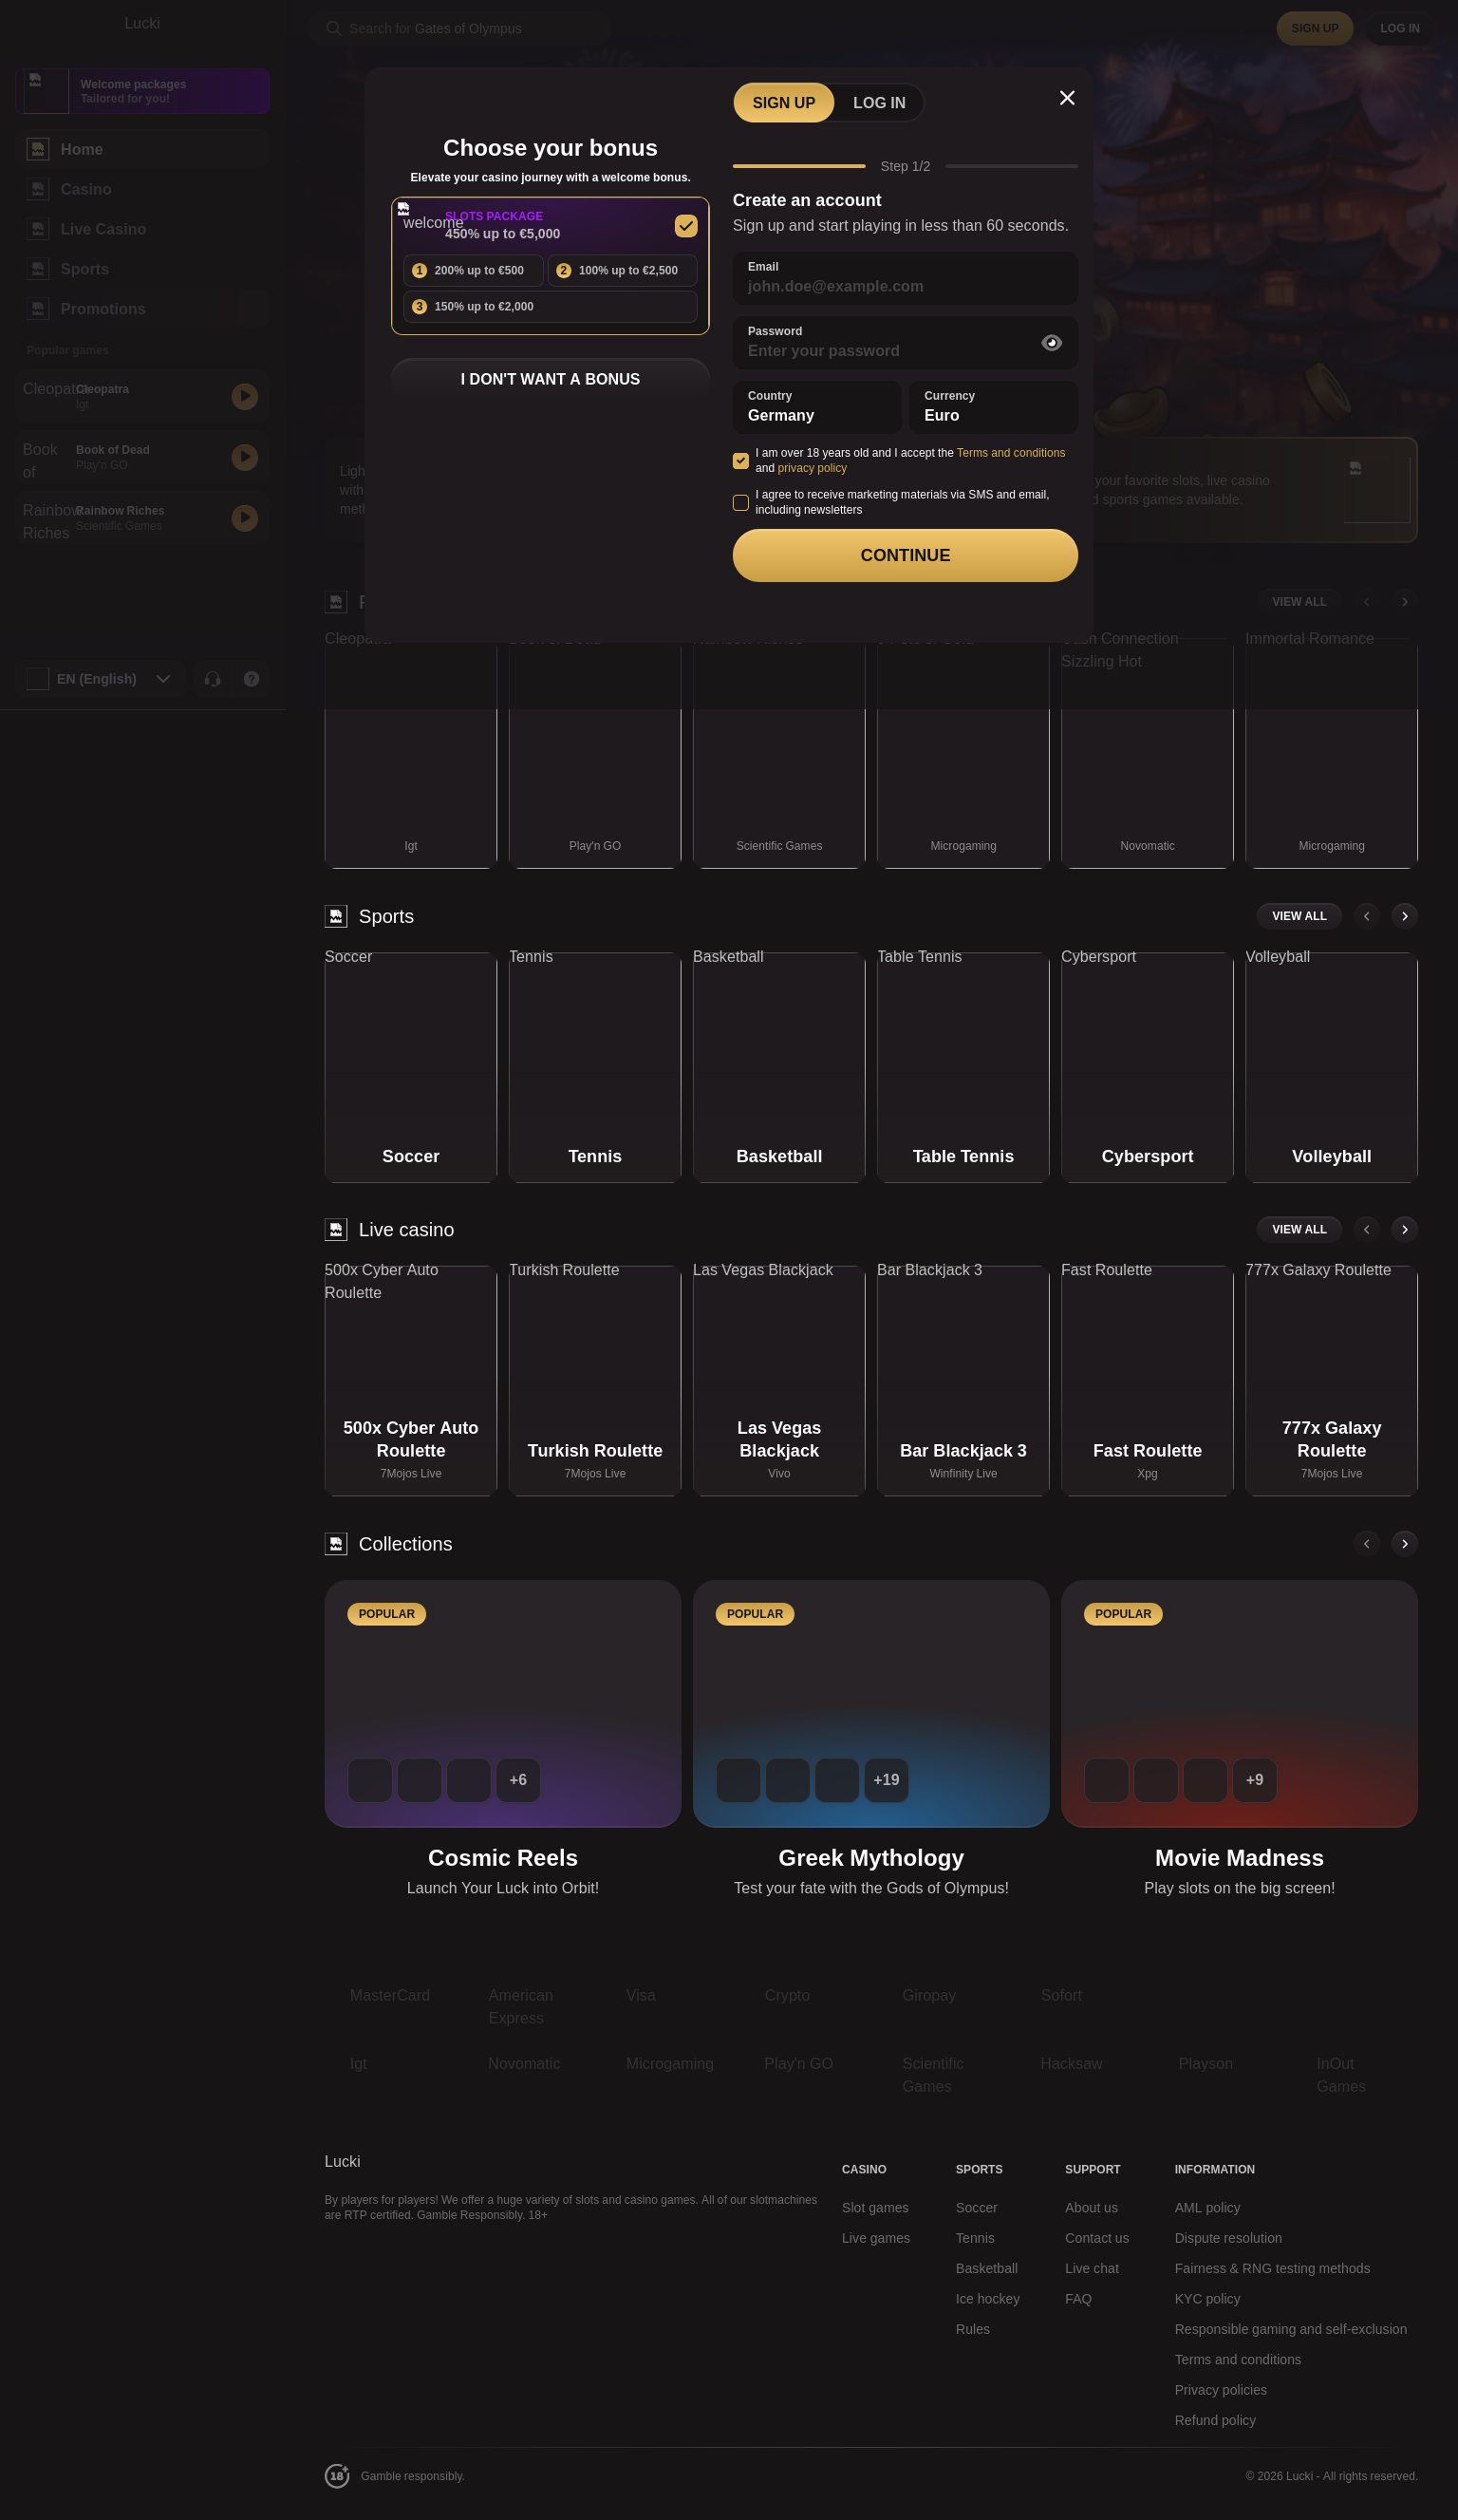Screen dimensions: 1458x2520
Task: Tick the age and terms acceptance checkbox
Action: [740, 461]
